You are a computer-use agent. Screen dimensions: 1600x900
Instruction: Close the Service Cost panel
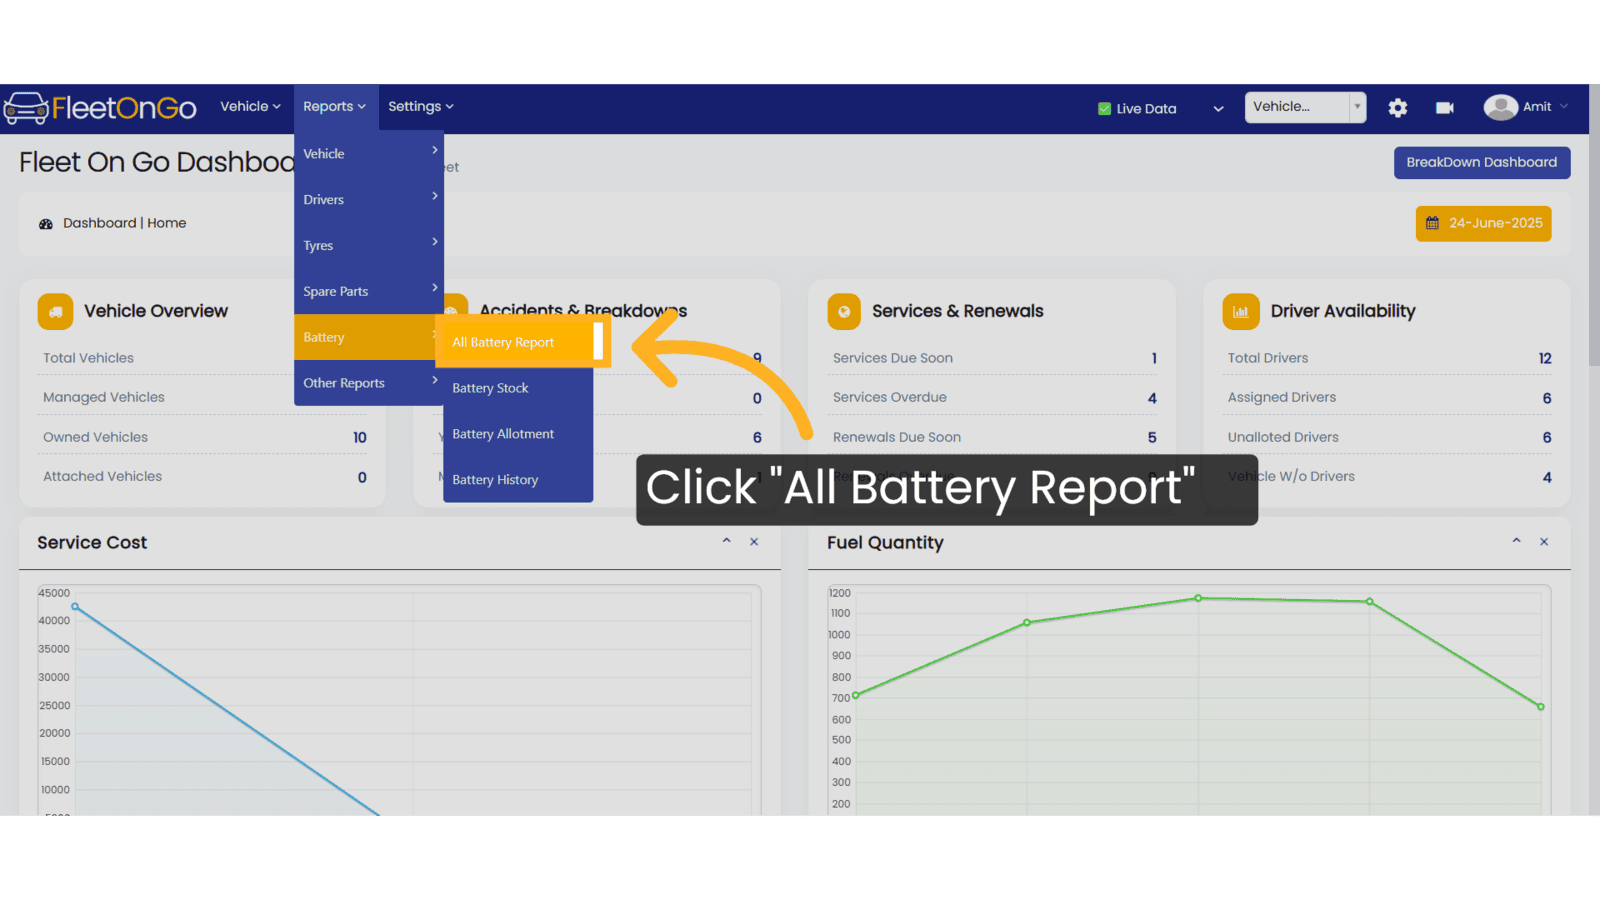coord(754,542)
